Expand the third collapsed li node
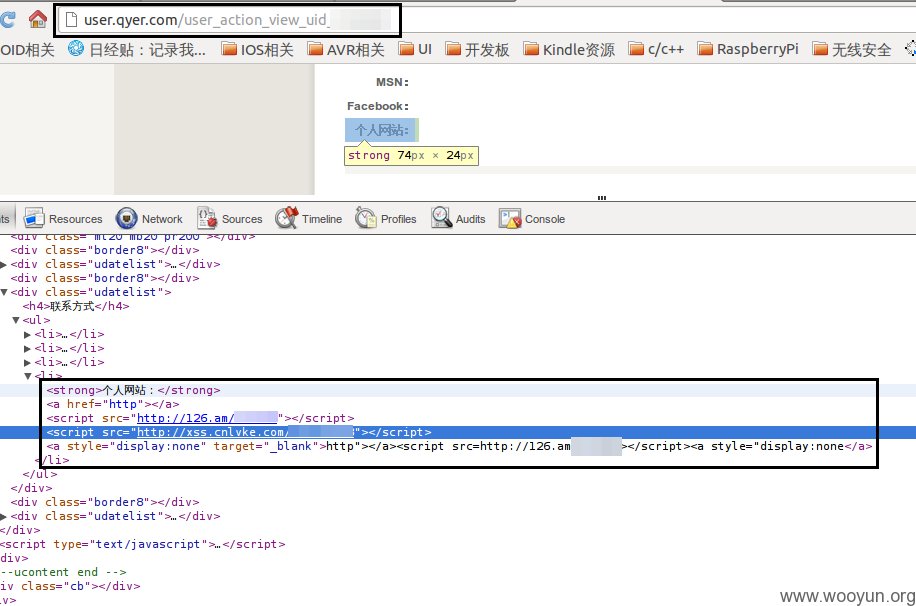This screenshot has width=916, height=606. click(27, 363)
